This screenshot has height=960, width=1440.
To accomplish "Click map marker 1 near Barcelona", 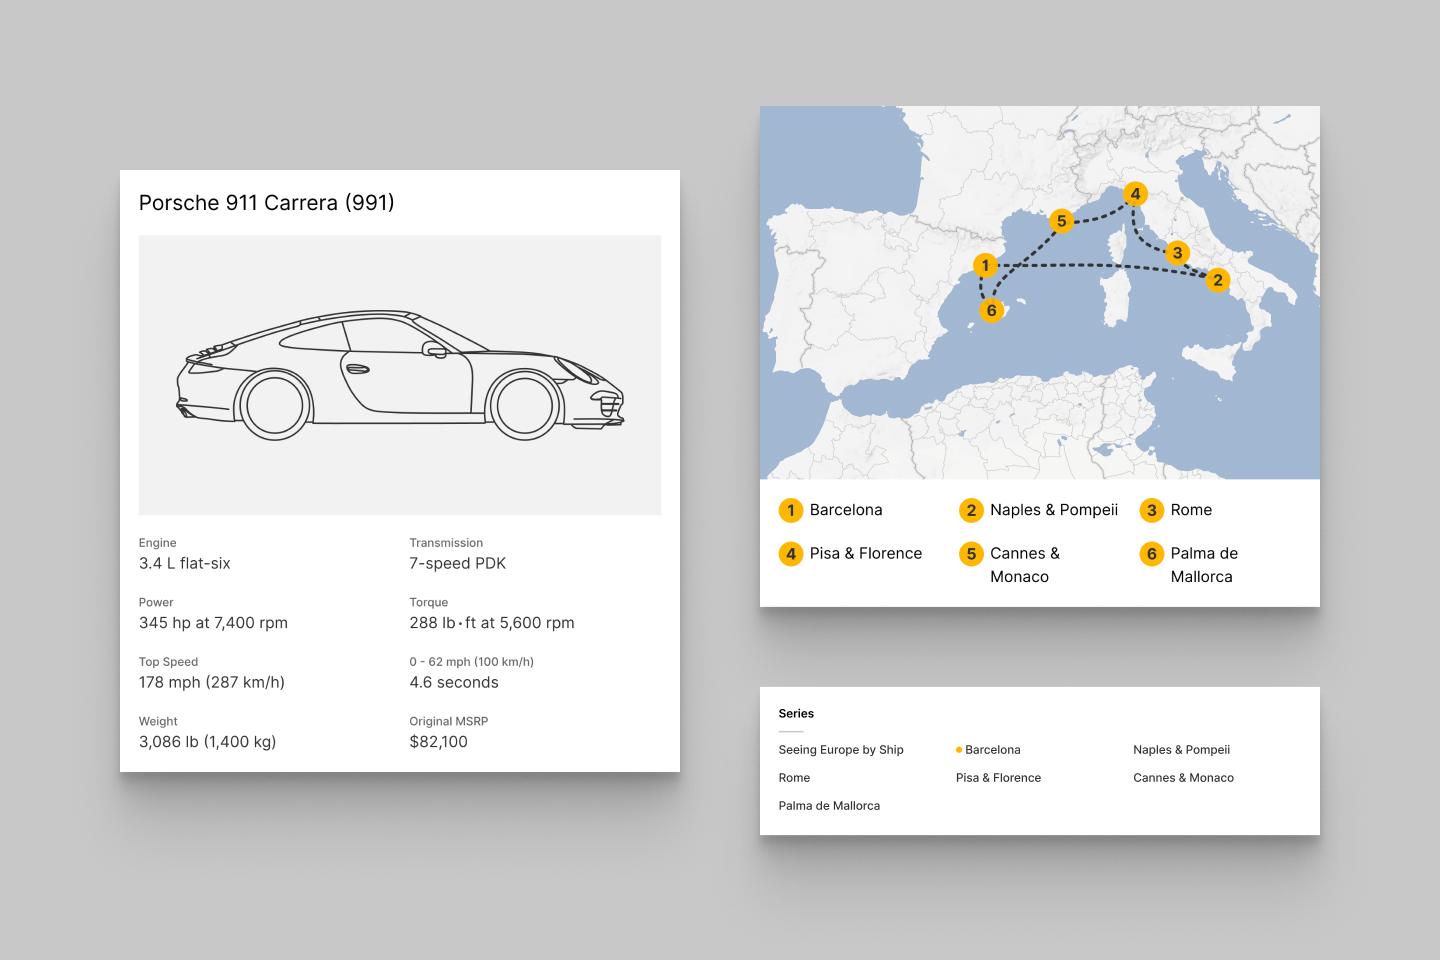I will [985, 265].
